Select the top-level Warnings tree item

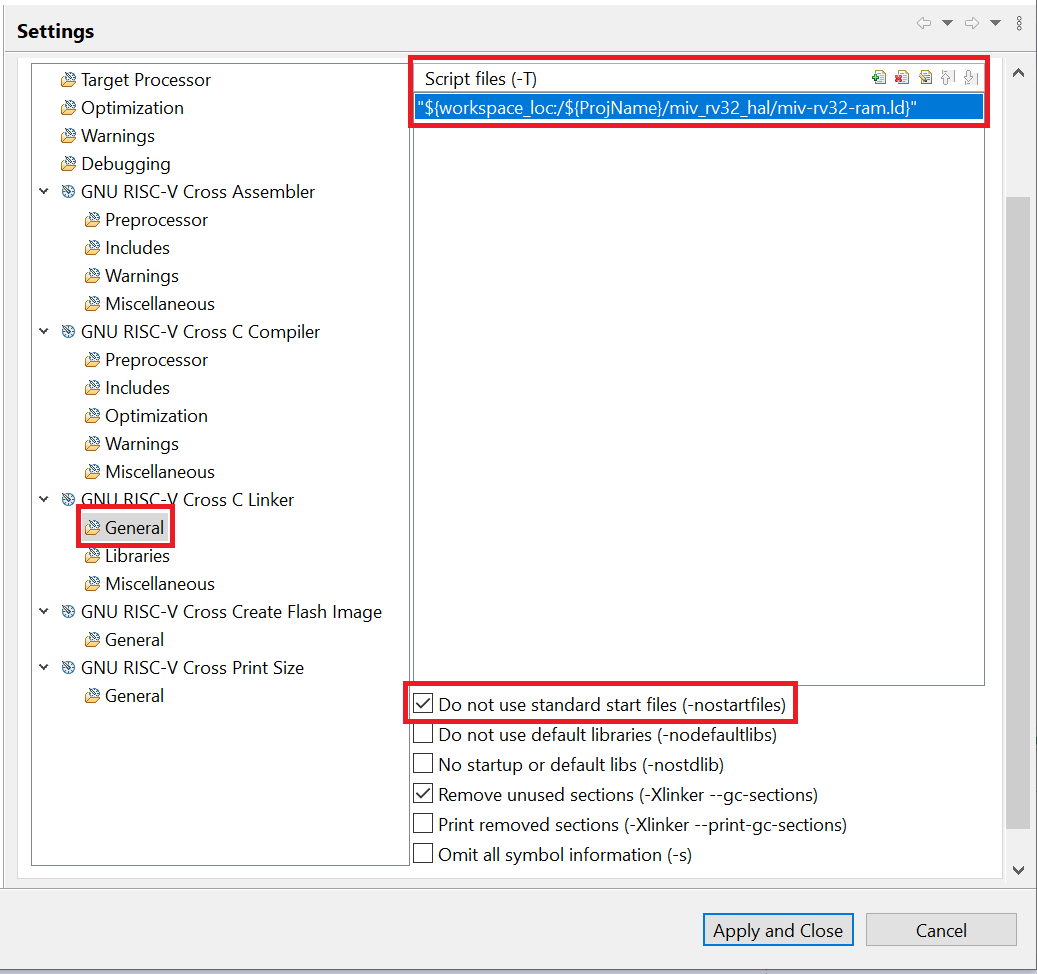[118, 136]
